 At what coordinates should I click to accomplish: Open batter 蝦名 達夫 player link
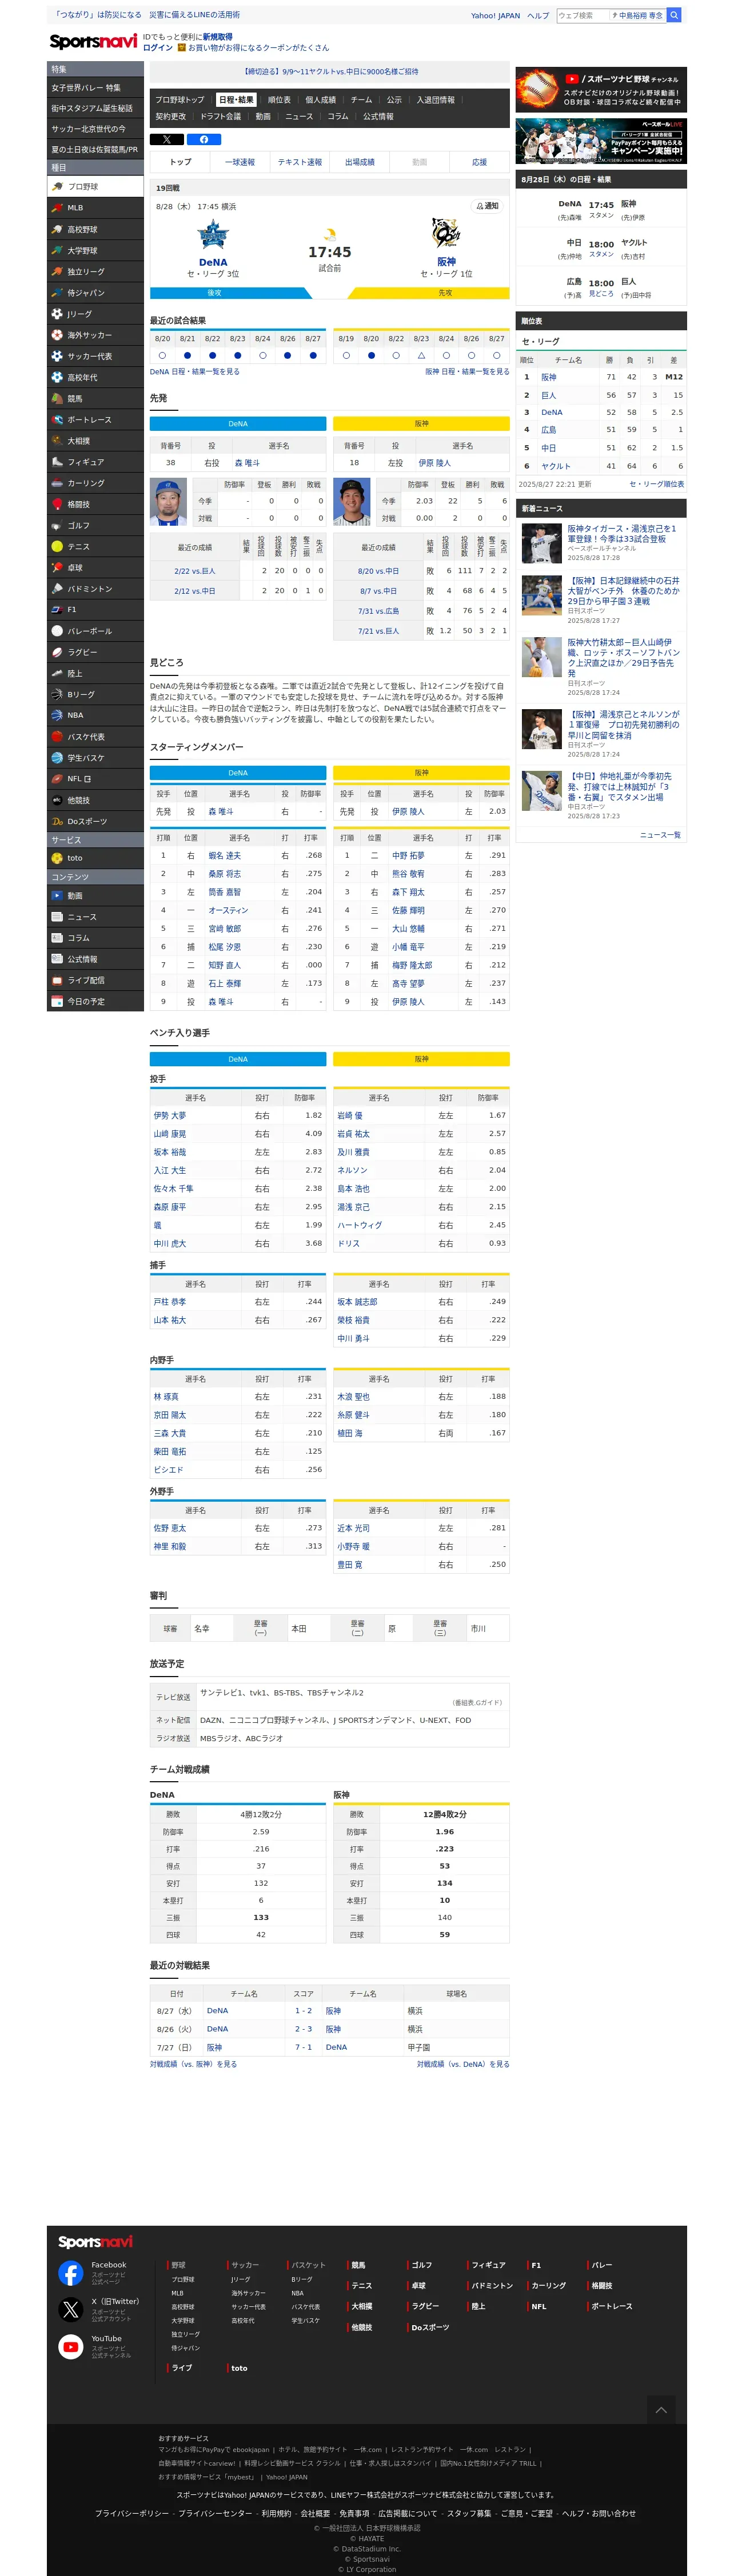(224, 857)
